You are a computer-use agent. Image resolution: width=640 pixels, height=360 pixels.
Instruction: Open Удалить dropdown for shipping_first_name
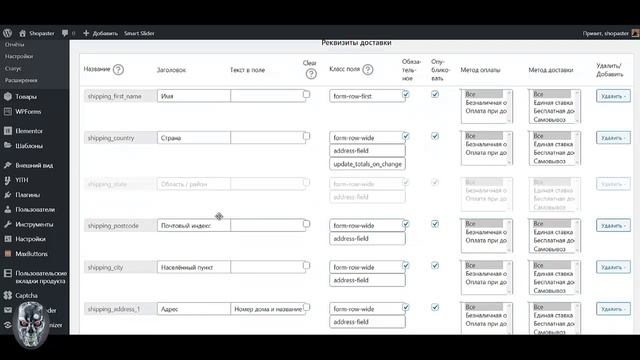(x=613, y=96)
